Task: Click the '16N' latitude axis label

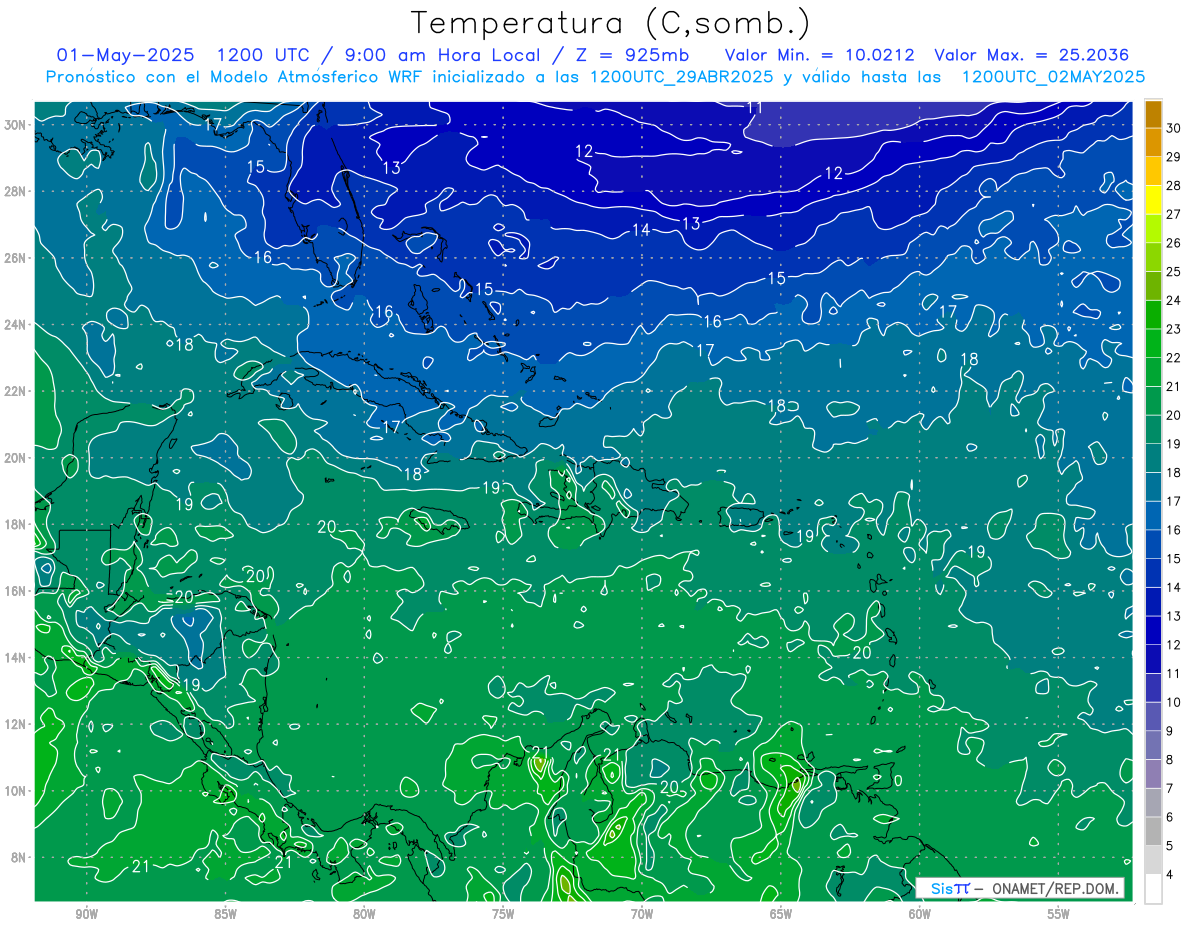Action: tap(14, 591)
